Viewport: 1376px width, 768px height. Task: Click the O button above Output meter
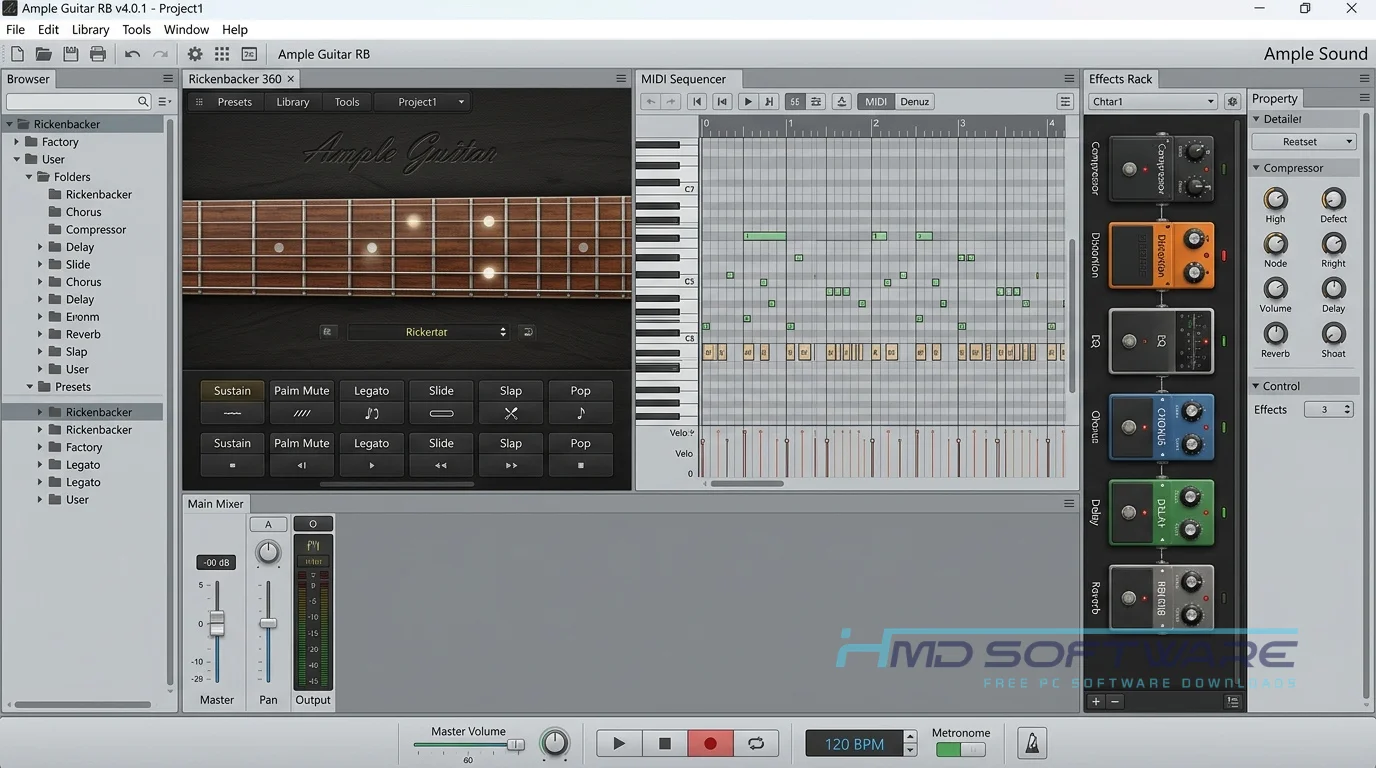pos(313,524)
